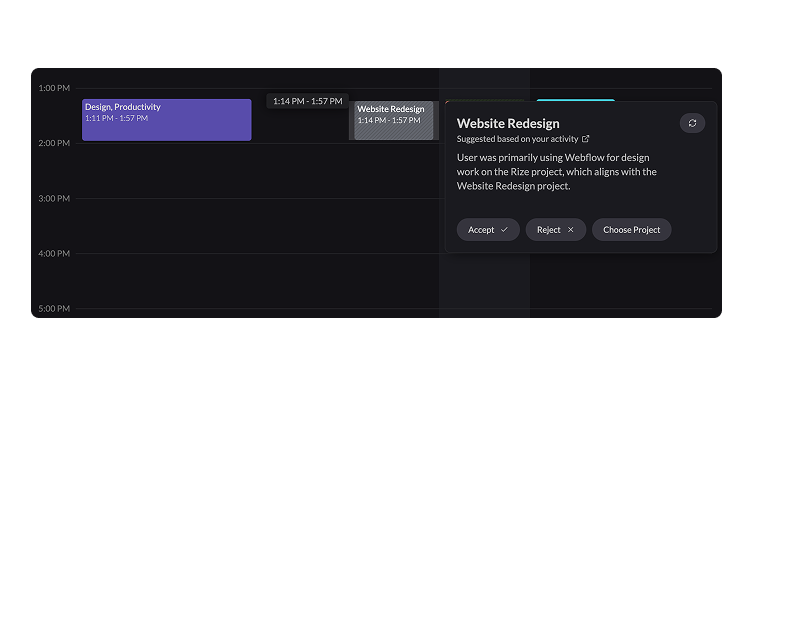Click the checkmark icon on Accept
This screenshot has width=788, height=636.
tap(504, 230)
